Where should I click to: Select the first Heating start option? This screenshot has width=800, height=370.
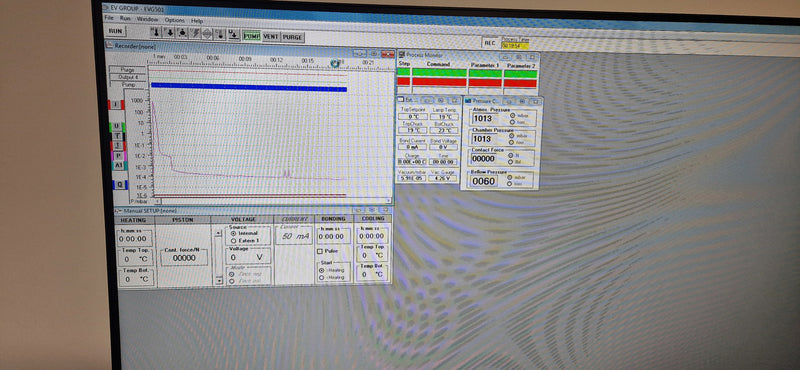[322, 270]
